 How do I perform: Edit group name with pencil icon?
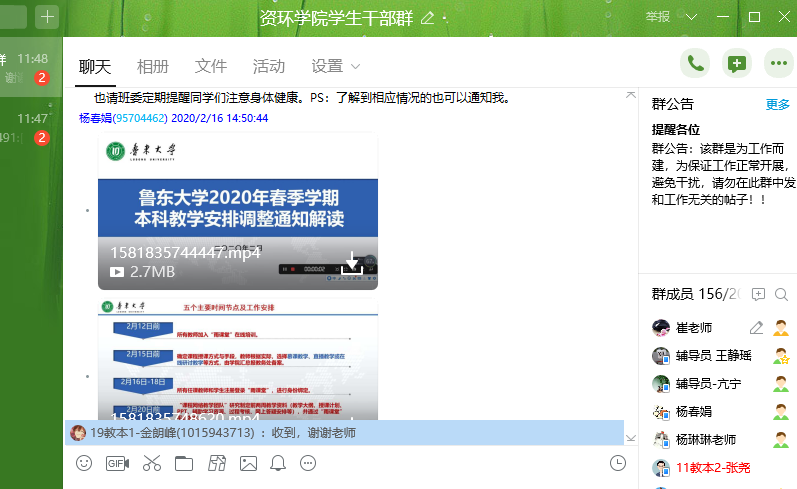427,18
